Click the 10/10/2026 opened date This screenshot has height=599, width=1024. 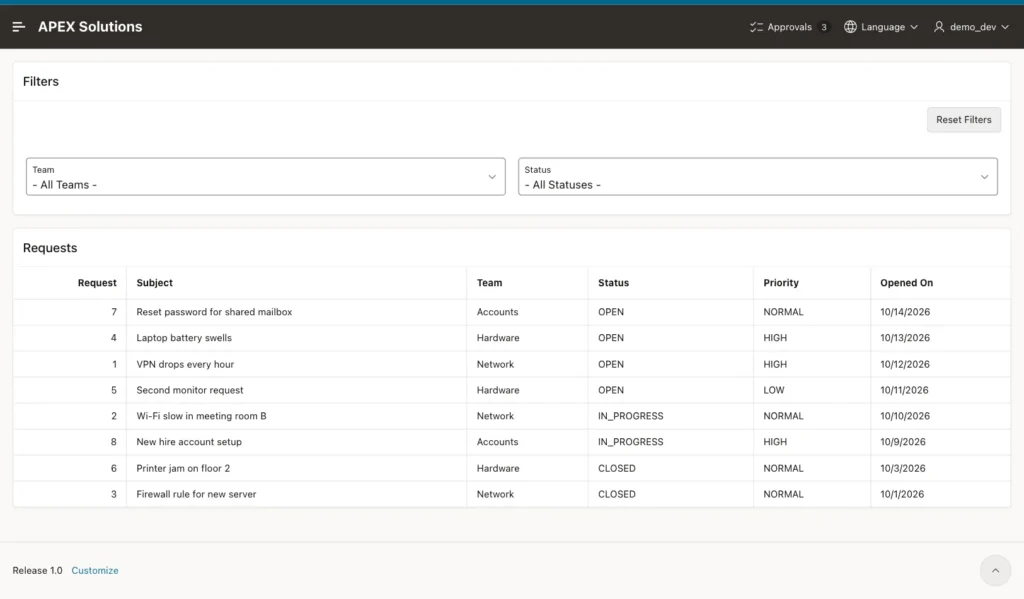904,415
